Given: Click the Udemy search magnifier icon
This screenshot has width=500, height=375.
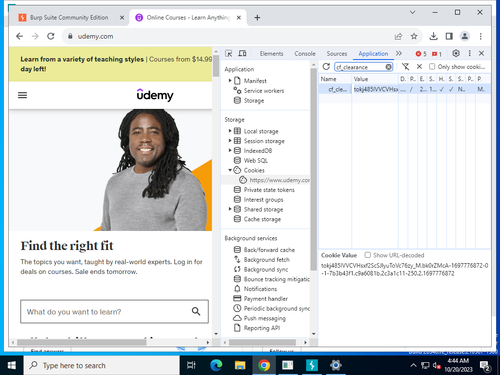Looking at the screenshot, I should 196,311.
